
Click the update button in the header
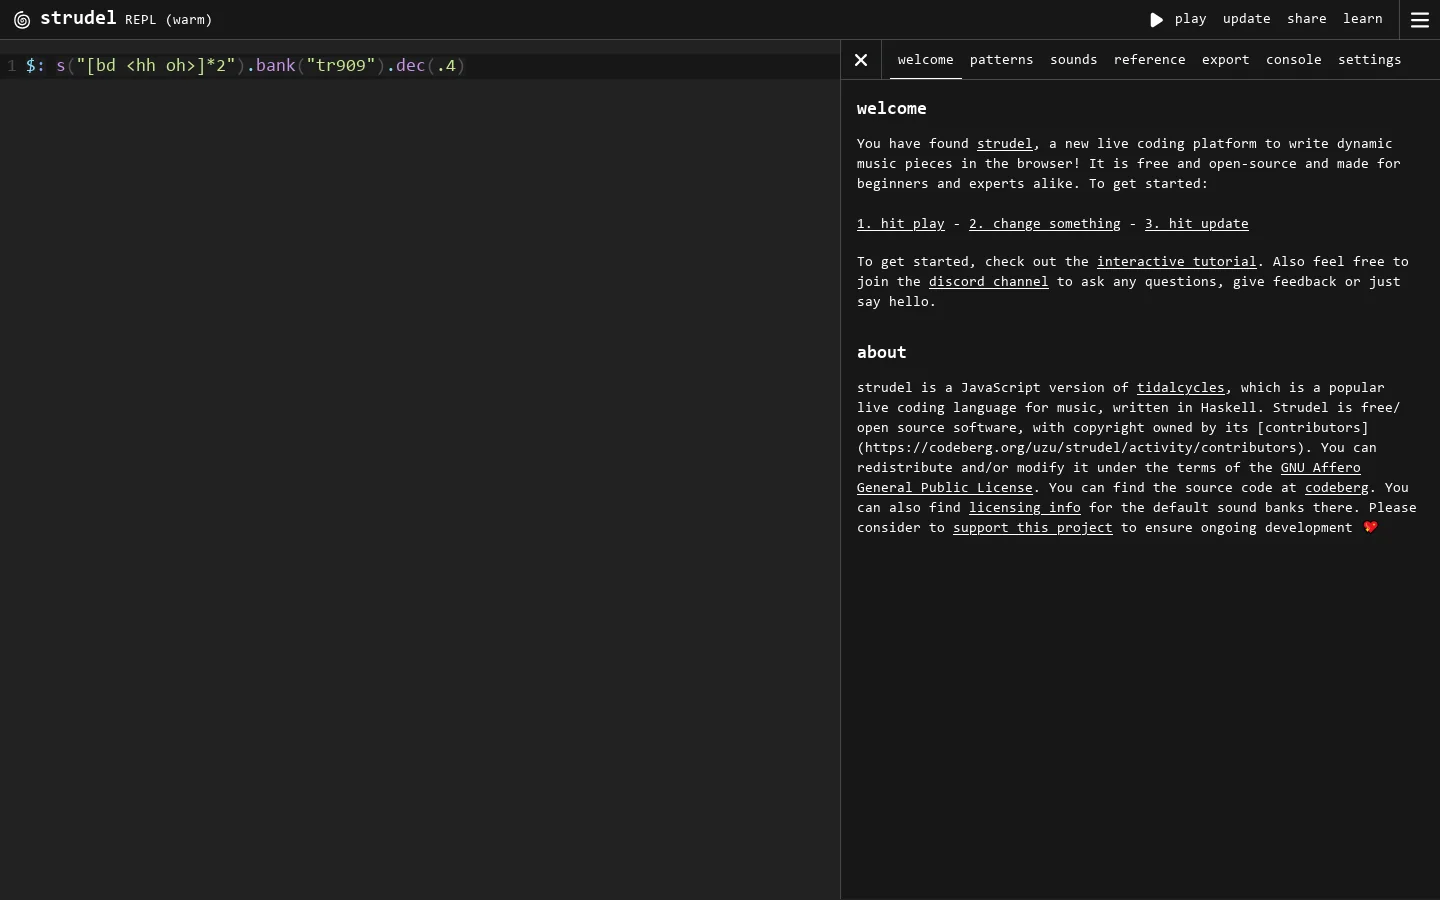pos(1247,19)
